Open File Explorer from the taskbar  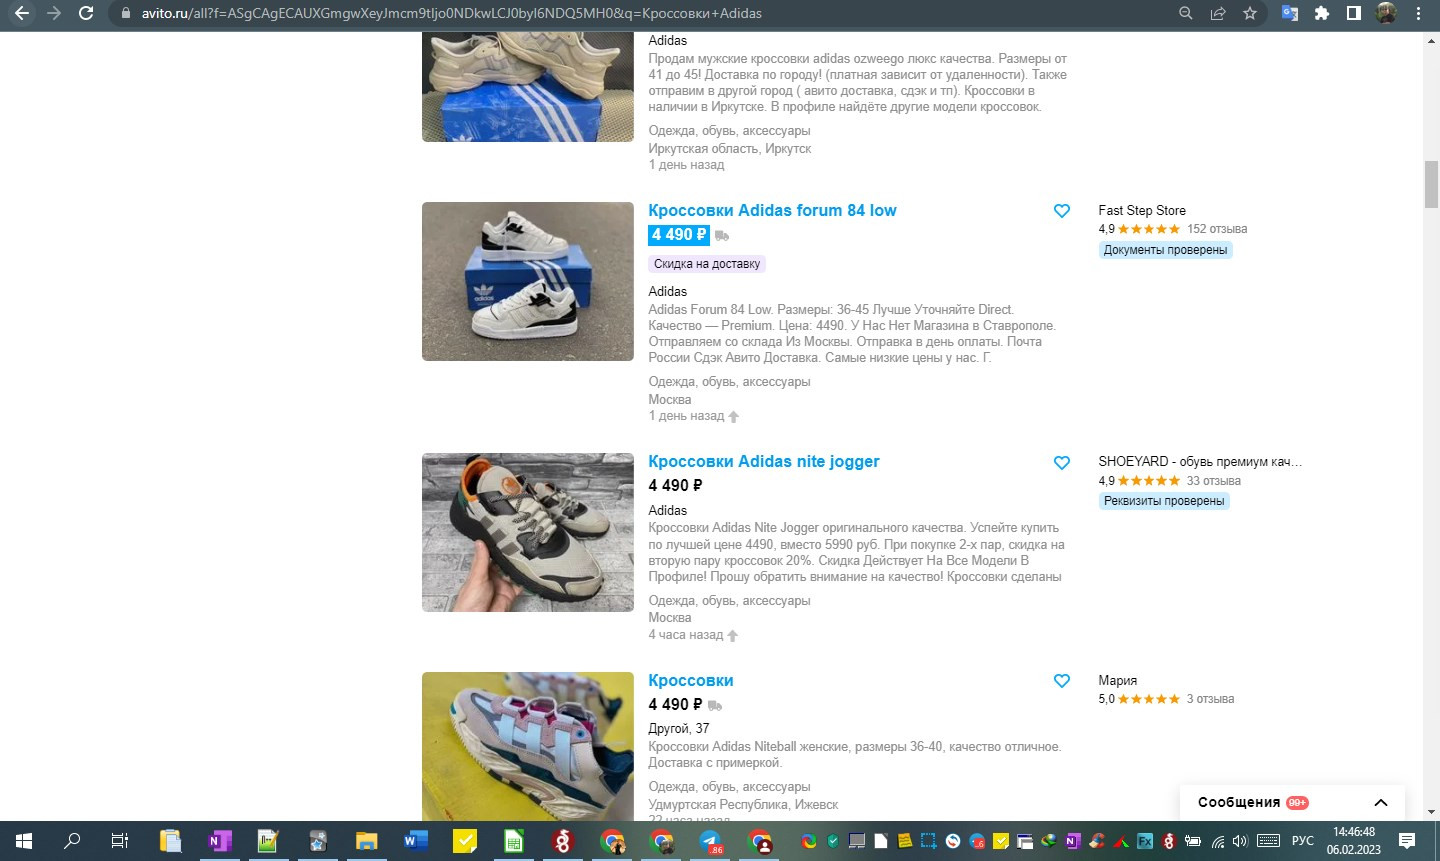tap(367, 841)
